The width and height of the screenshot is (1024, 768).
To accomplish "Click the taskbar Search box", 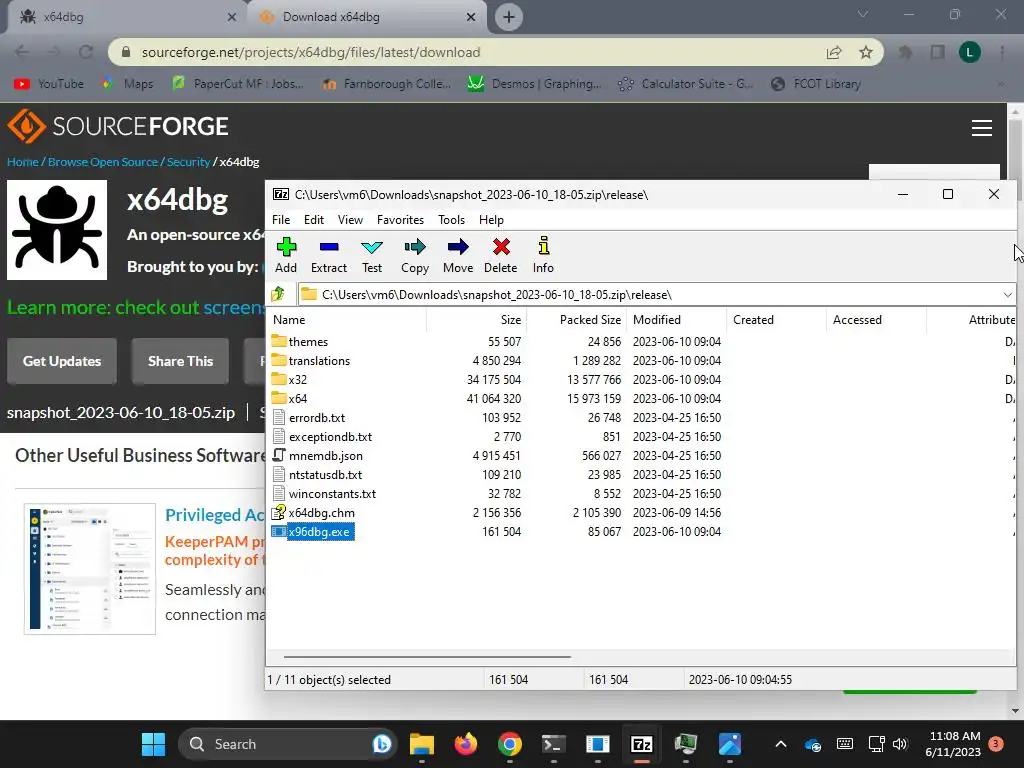I will [x=287, y=744].
